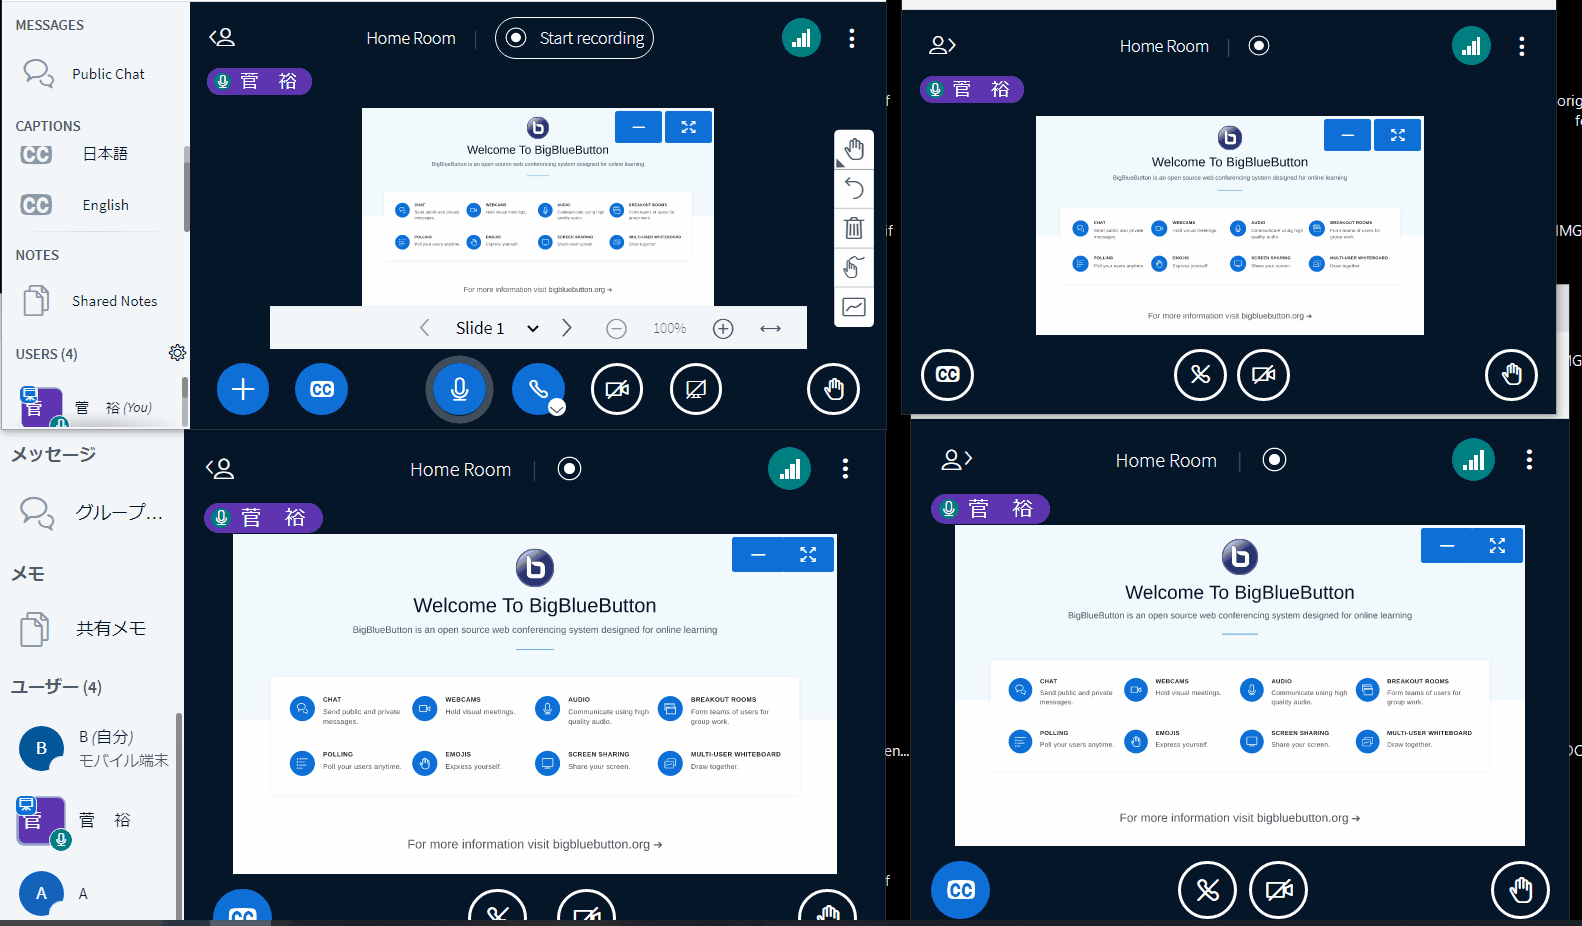Image resolution: width=1582 pixels, height=926 pixels.
Task: Open connection status in the bottom-left window
Action: coord(789,468)
